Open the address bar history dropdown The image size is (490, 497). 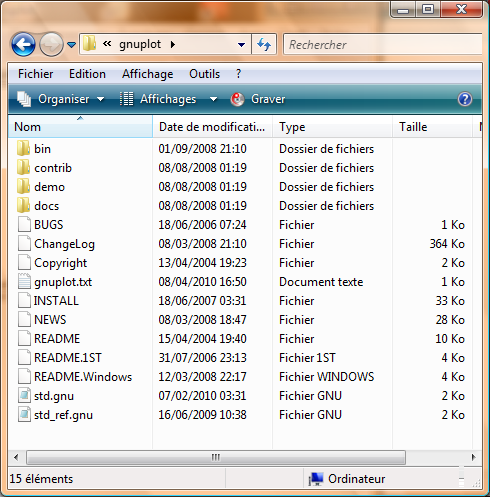pyautogui.click(x=242, y=44)
